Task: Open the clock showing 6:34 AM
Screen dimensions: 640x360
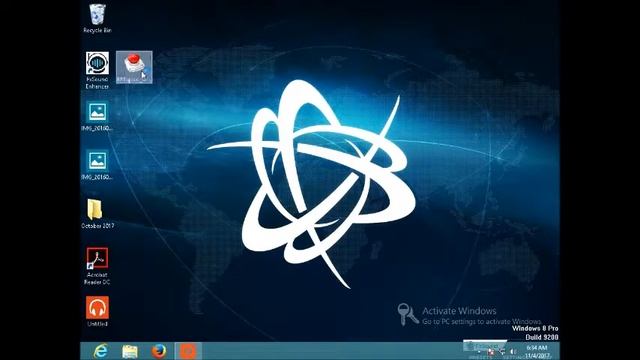Action: click(x=536, y=351)
